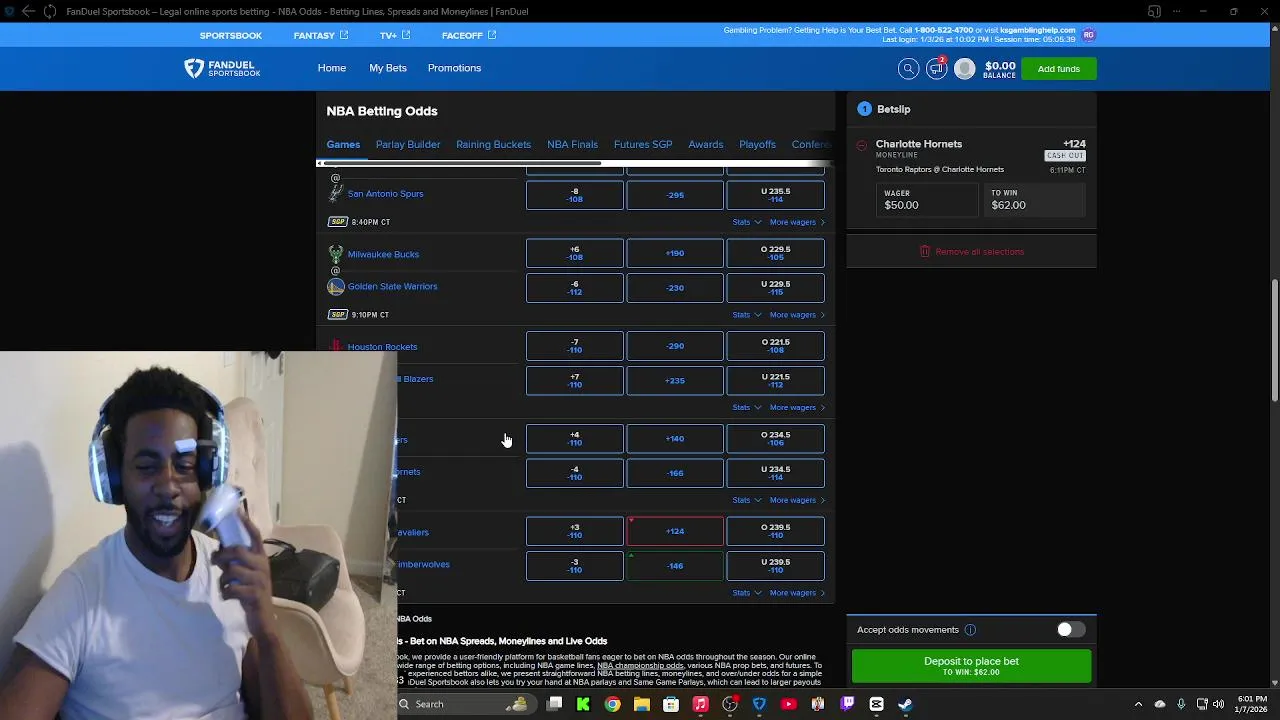Go to the Home menu

click(x=332, y=68)
